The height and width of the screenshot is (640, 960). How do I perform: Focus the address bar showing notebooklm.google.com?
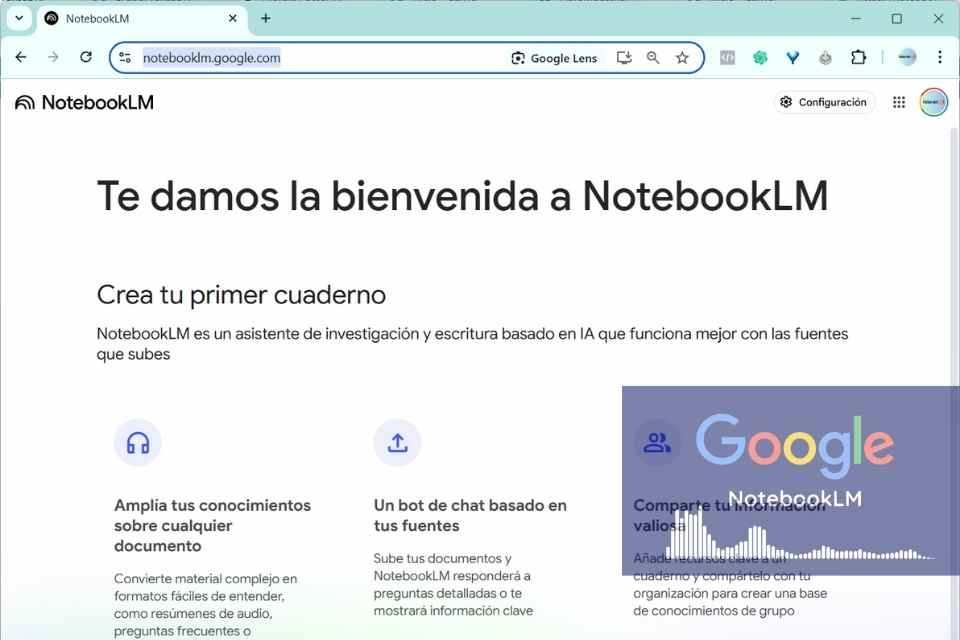(x=407, y=58)
